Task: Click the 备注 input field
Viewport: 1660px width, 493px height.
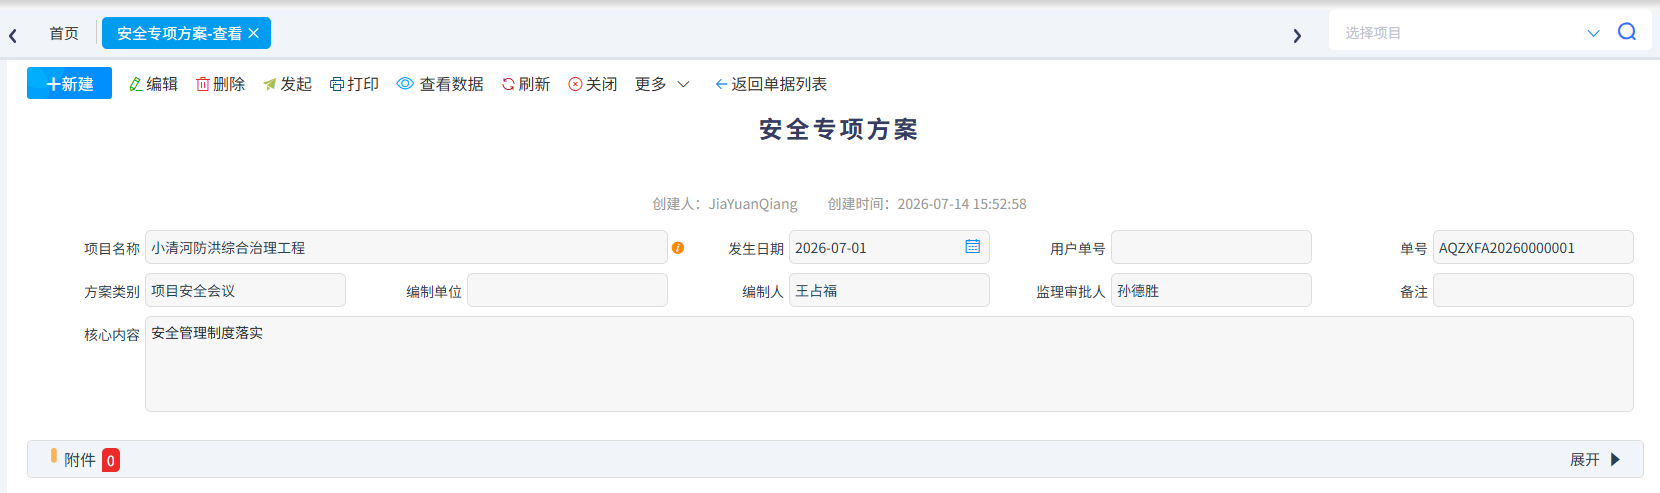Action: [1533, 290]
